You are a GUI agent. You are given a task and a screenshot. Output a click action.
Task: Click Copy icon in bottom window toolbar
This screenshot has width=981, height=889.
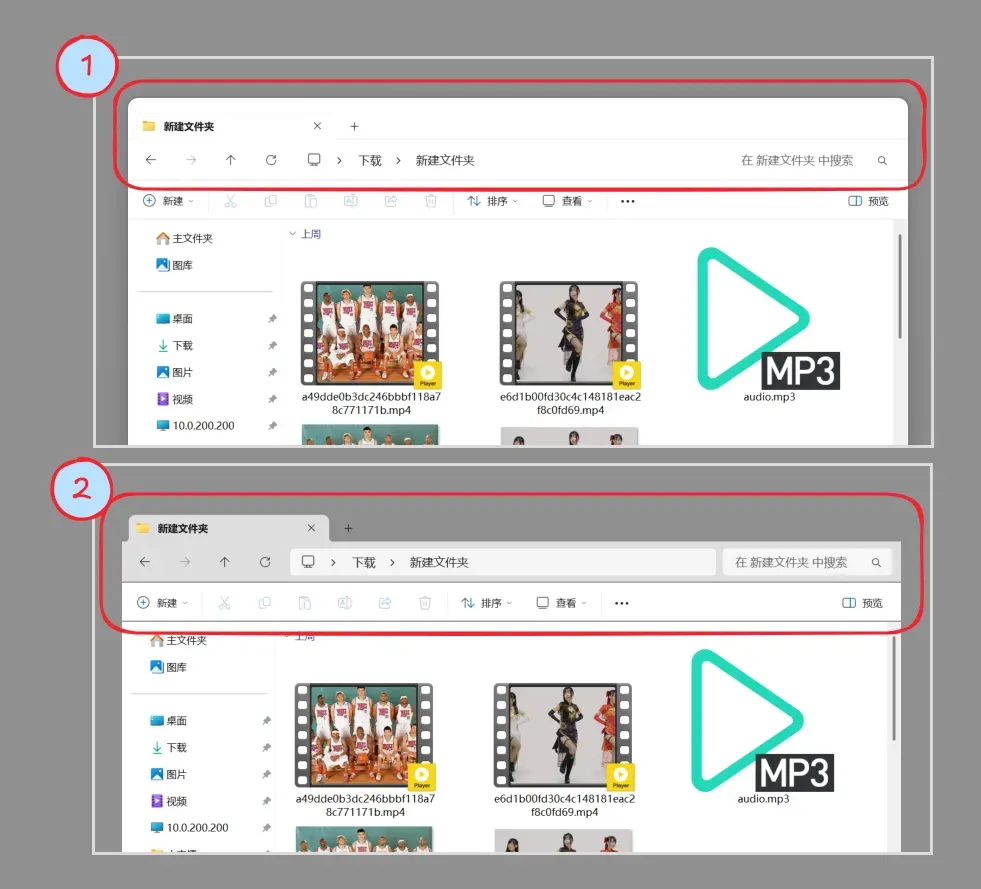click(x=265, y=603)
